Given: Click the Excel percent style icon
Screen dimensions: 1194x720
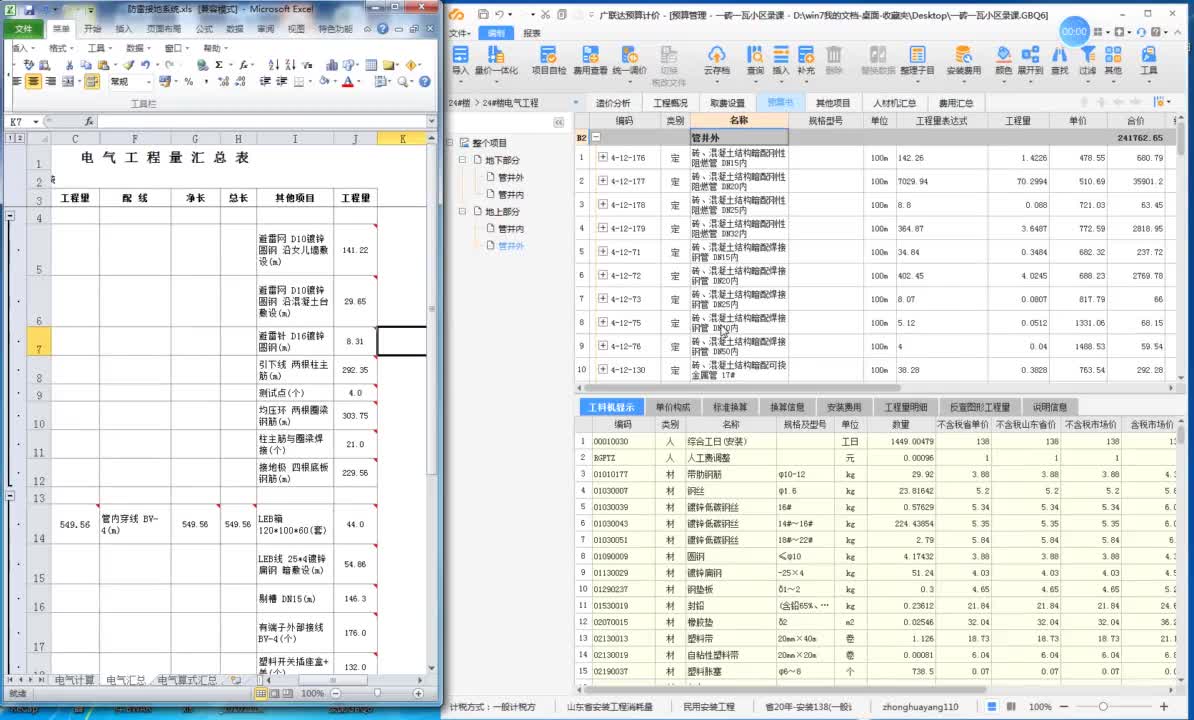Looking at the screenshot, I should [188, 81].
